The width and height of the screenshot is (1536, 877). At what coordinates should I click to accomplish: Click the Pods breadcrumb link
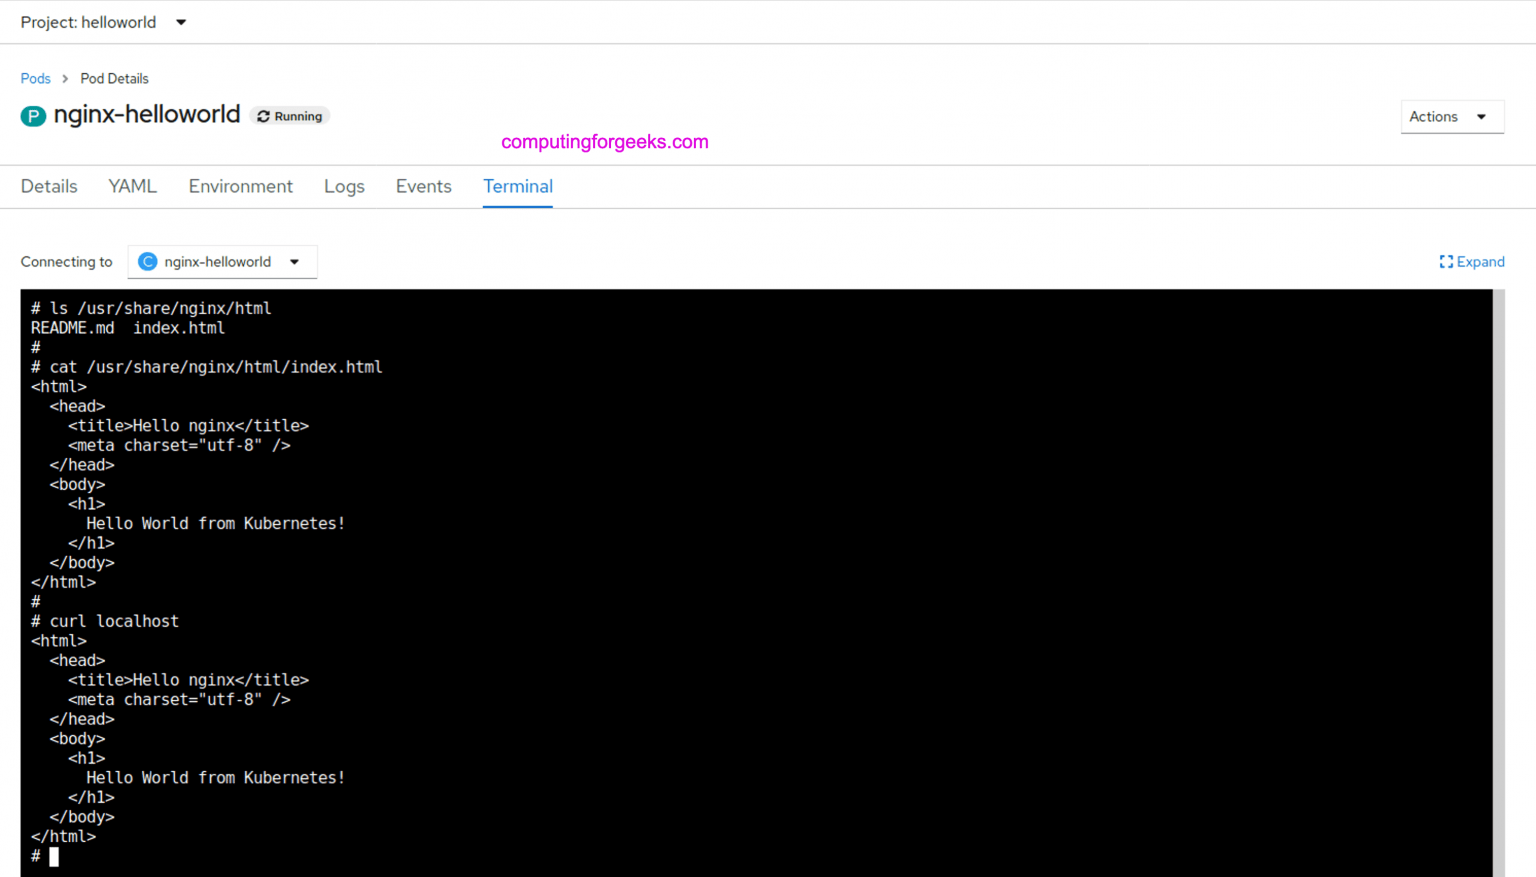(36, 78)
